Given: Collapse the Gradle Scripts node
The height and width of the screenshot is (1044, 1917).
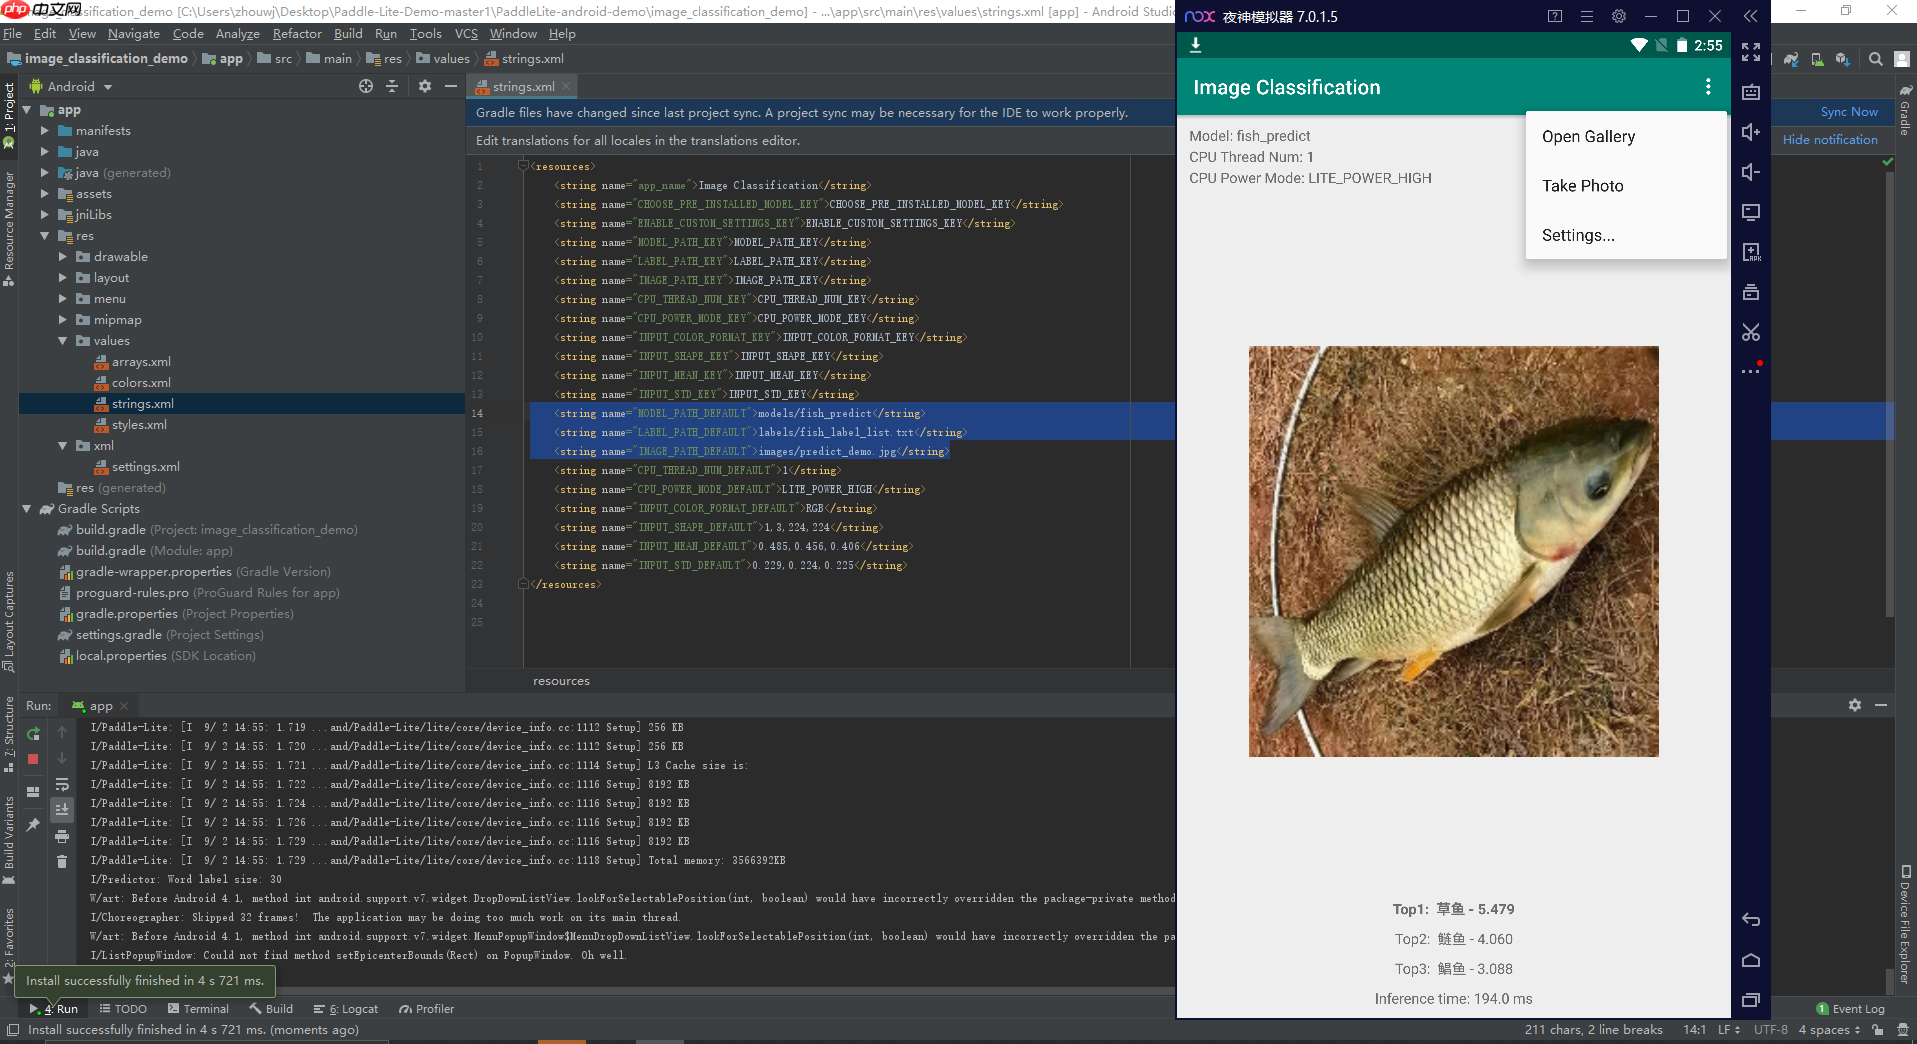Looking at the screenshot, I should (27, 509).
